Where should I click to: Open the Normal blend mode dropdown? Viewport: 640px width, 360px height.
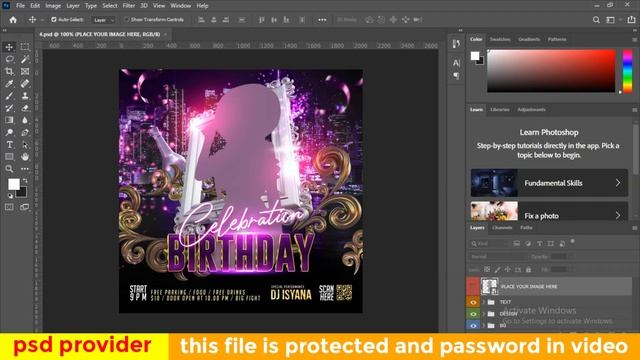coord(498,257)
